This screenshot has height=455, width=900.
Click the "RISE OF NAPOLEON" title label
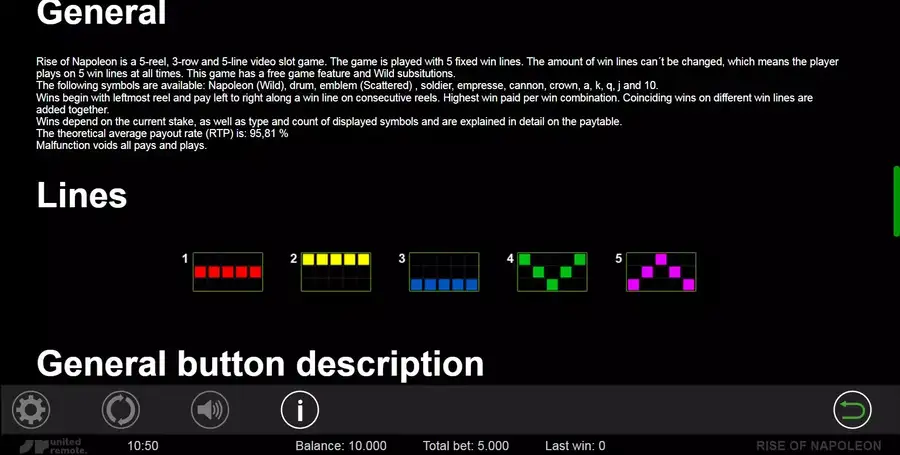(818, 446)
